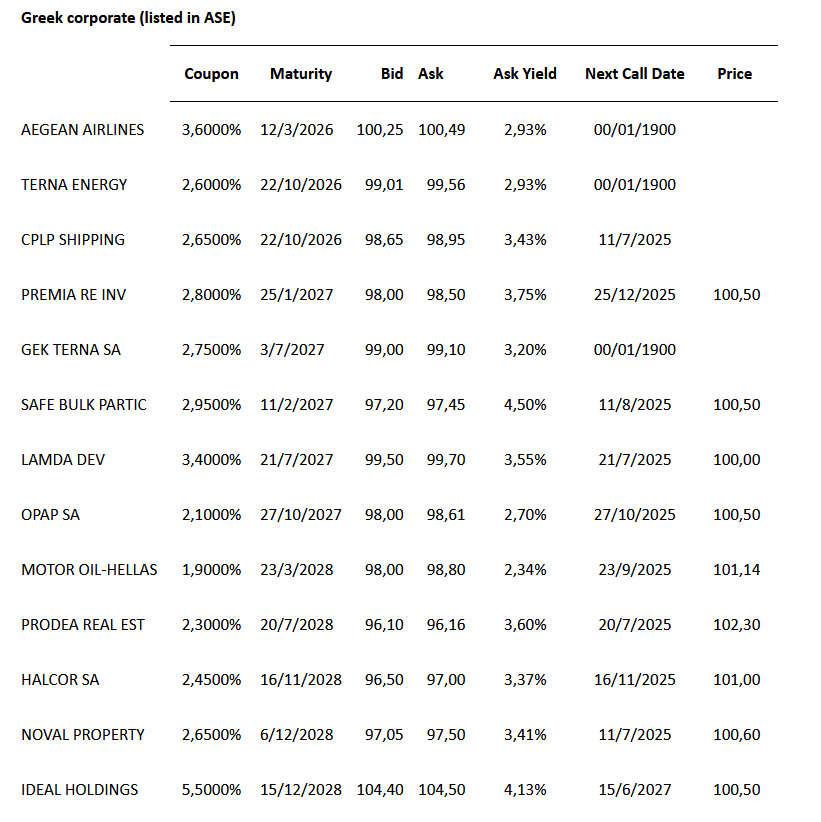Select MOTOR OIL-HELLAS price 101,14
Image resolution: width=821 pixels, height=822 pixels.
(x=739, y=570)
